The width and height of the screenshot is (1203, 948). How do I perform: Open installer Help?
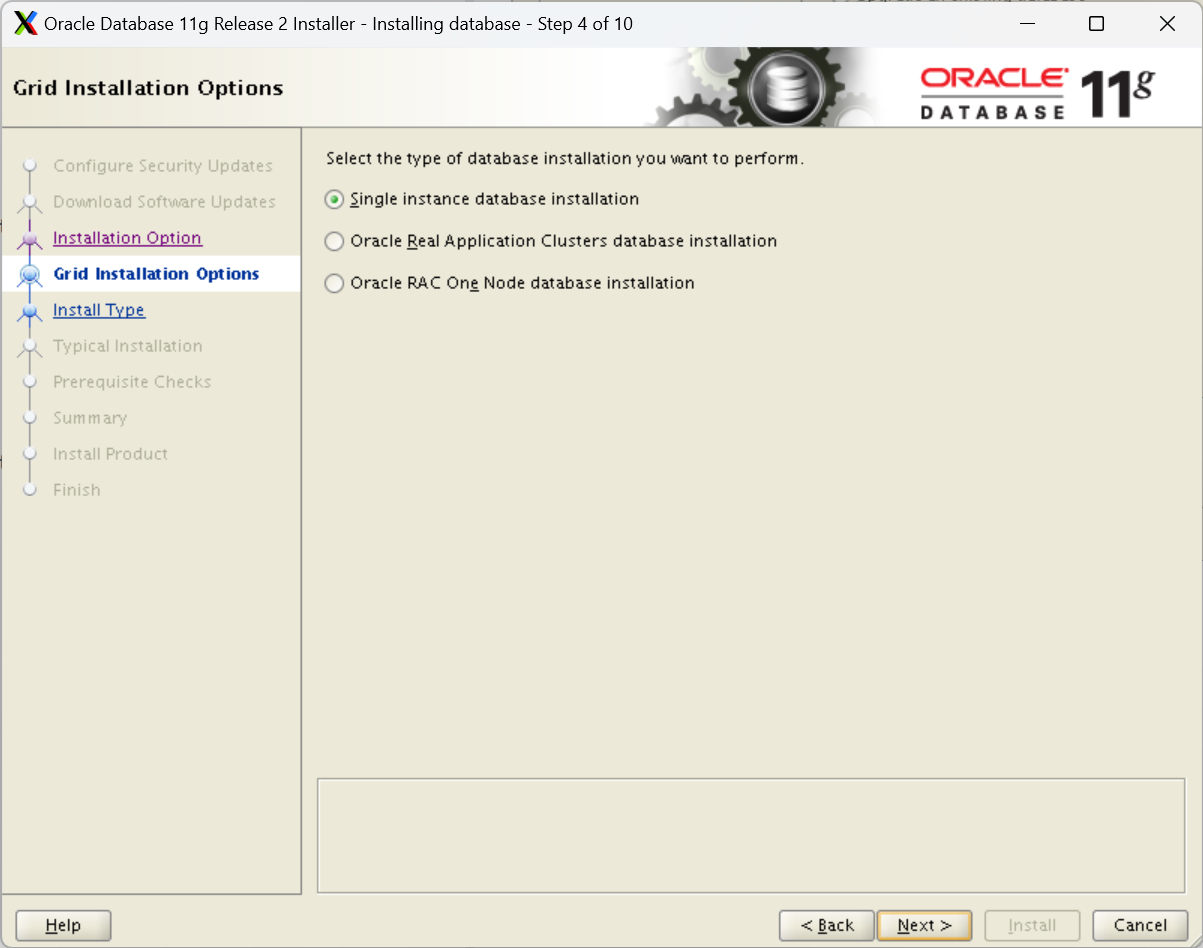pyautogui.click(x=63, y=926)
